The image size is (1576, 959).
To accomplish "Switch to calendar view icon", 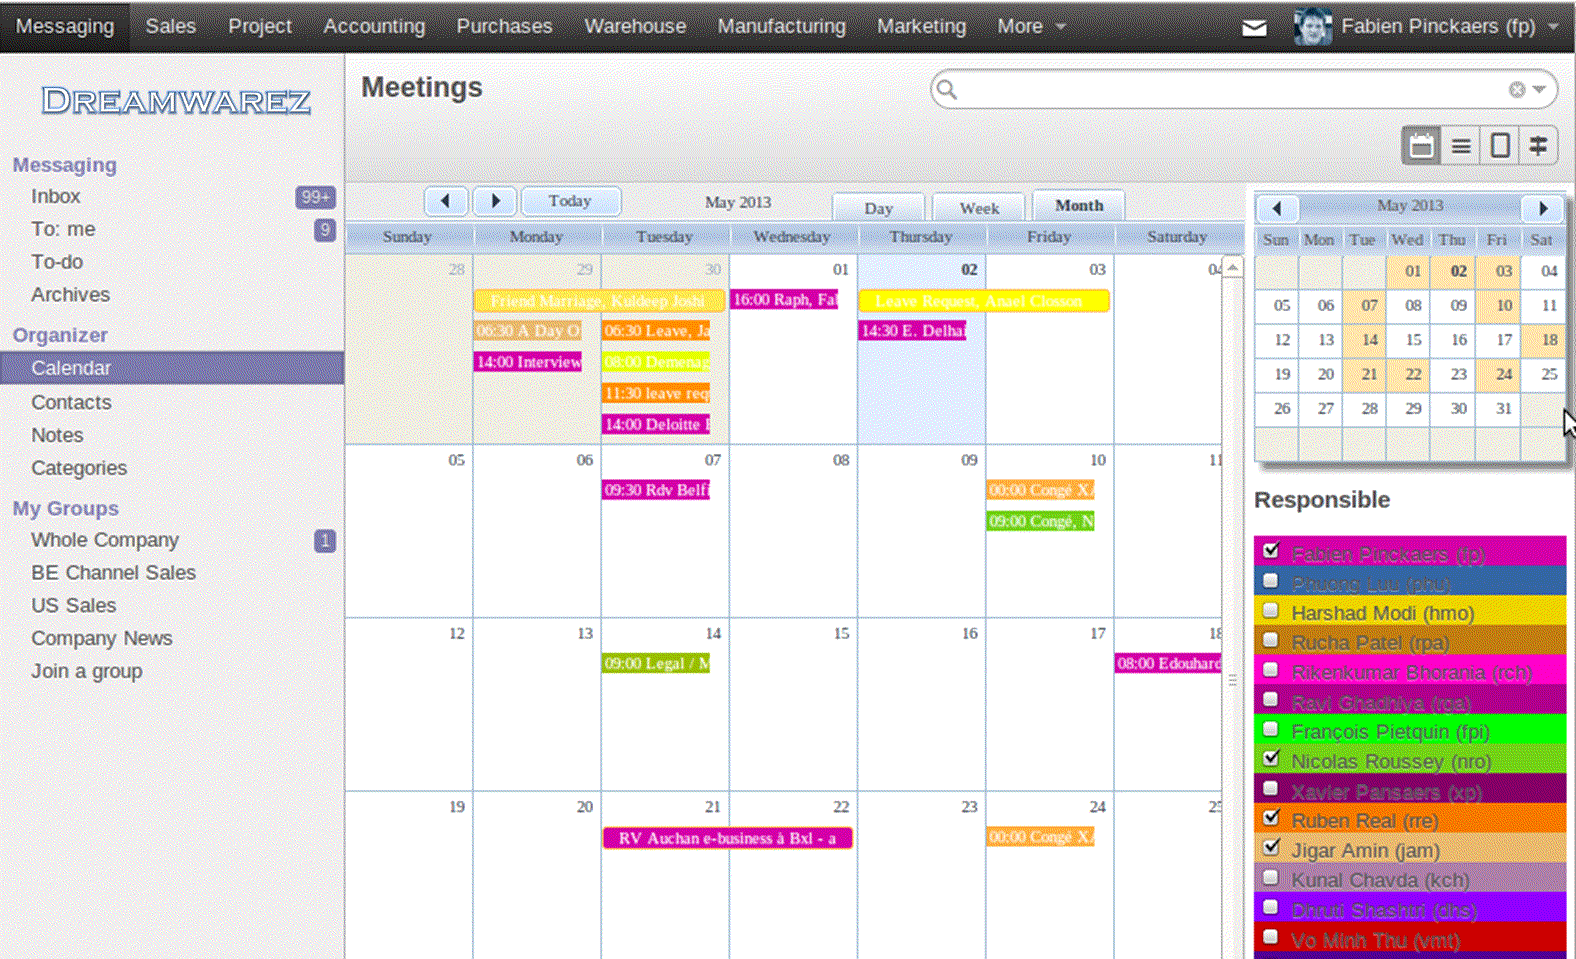I will (1421, 146).
